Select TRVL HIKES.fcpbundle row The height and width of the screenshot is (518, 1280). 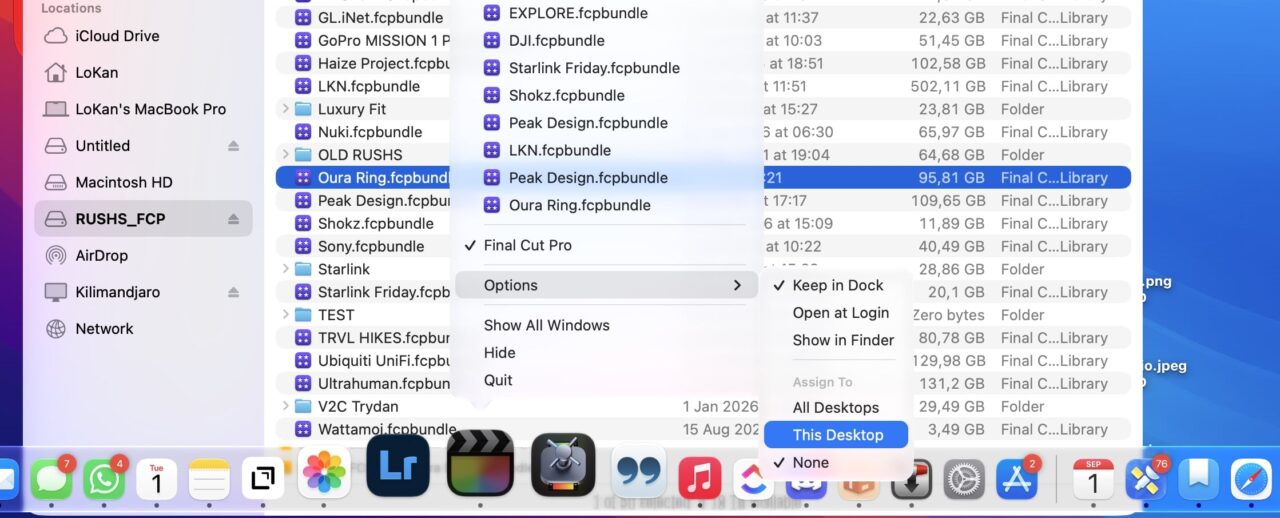click(703, 338)
